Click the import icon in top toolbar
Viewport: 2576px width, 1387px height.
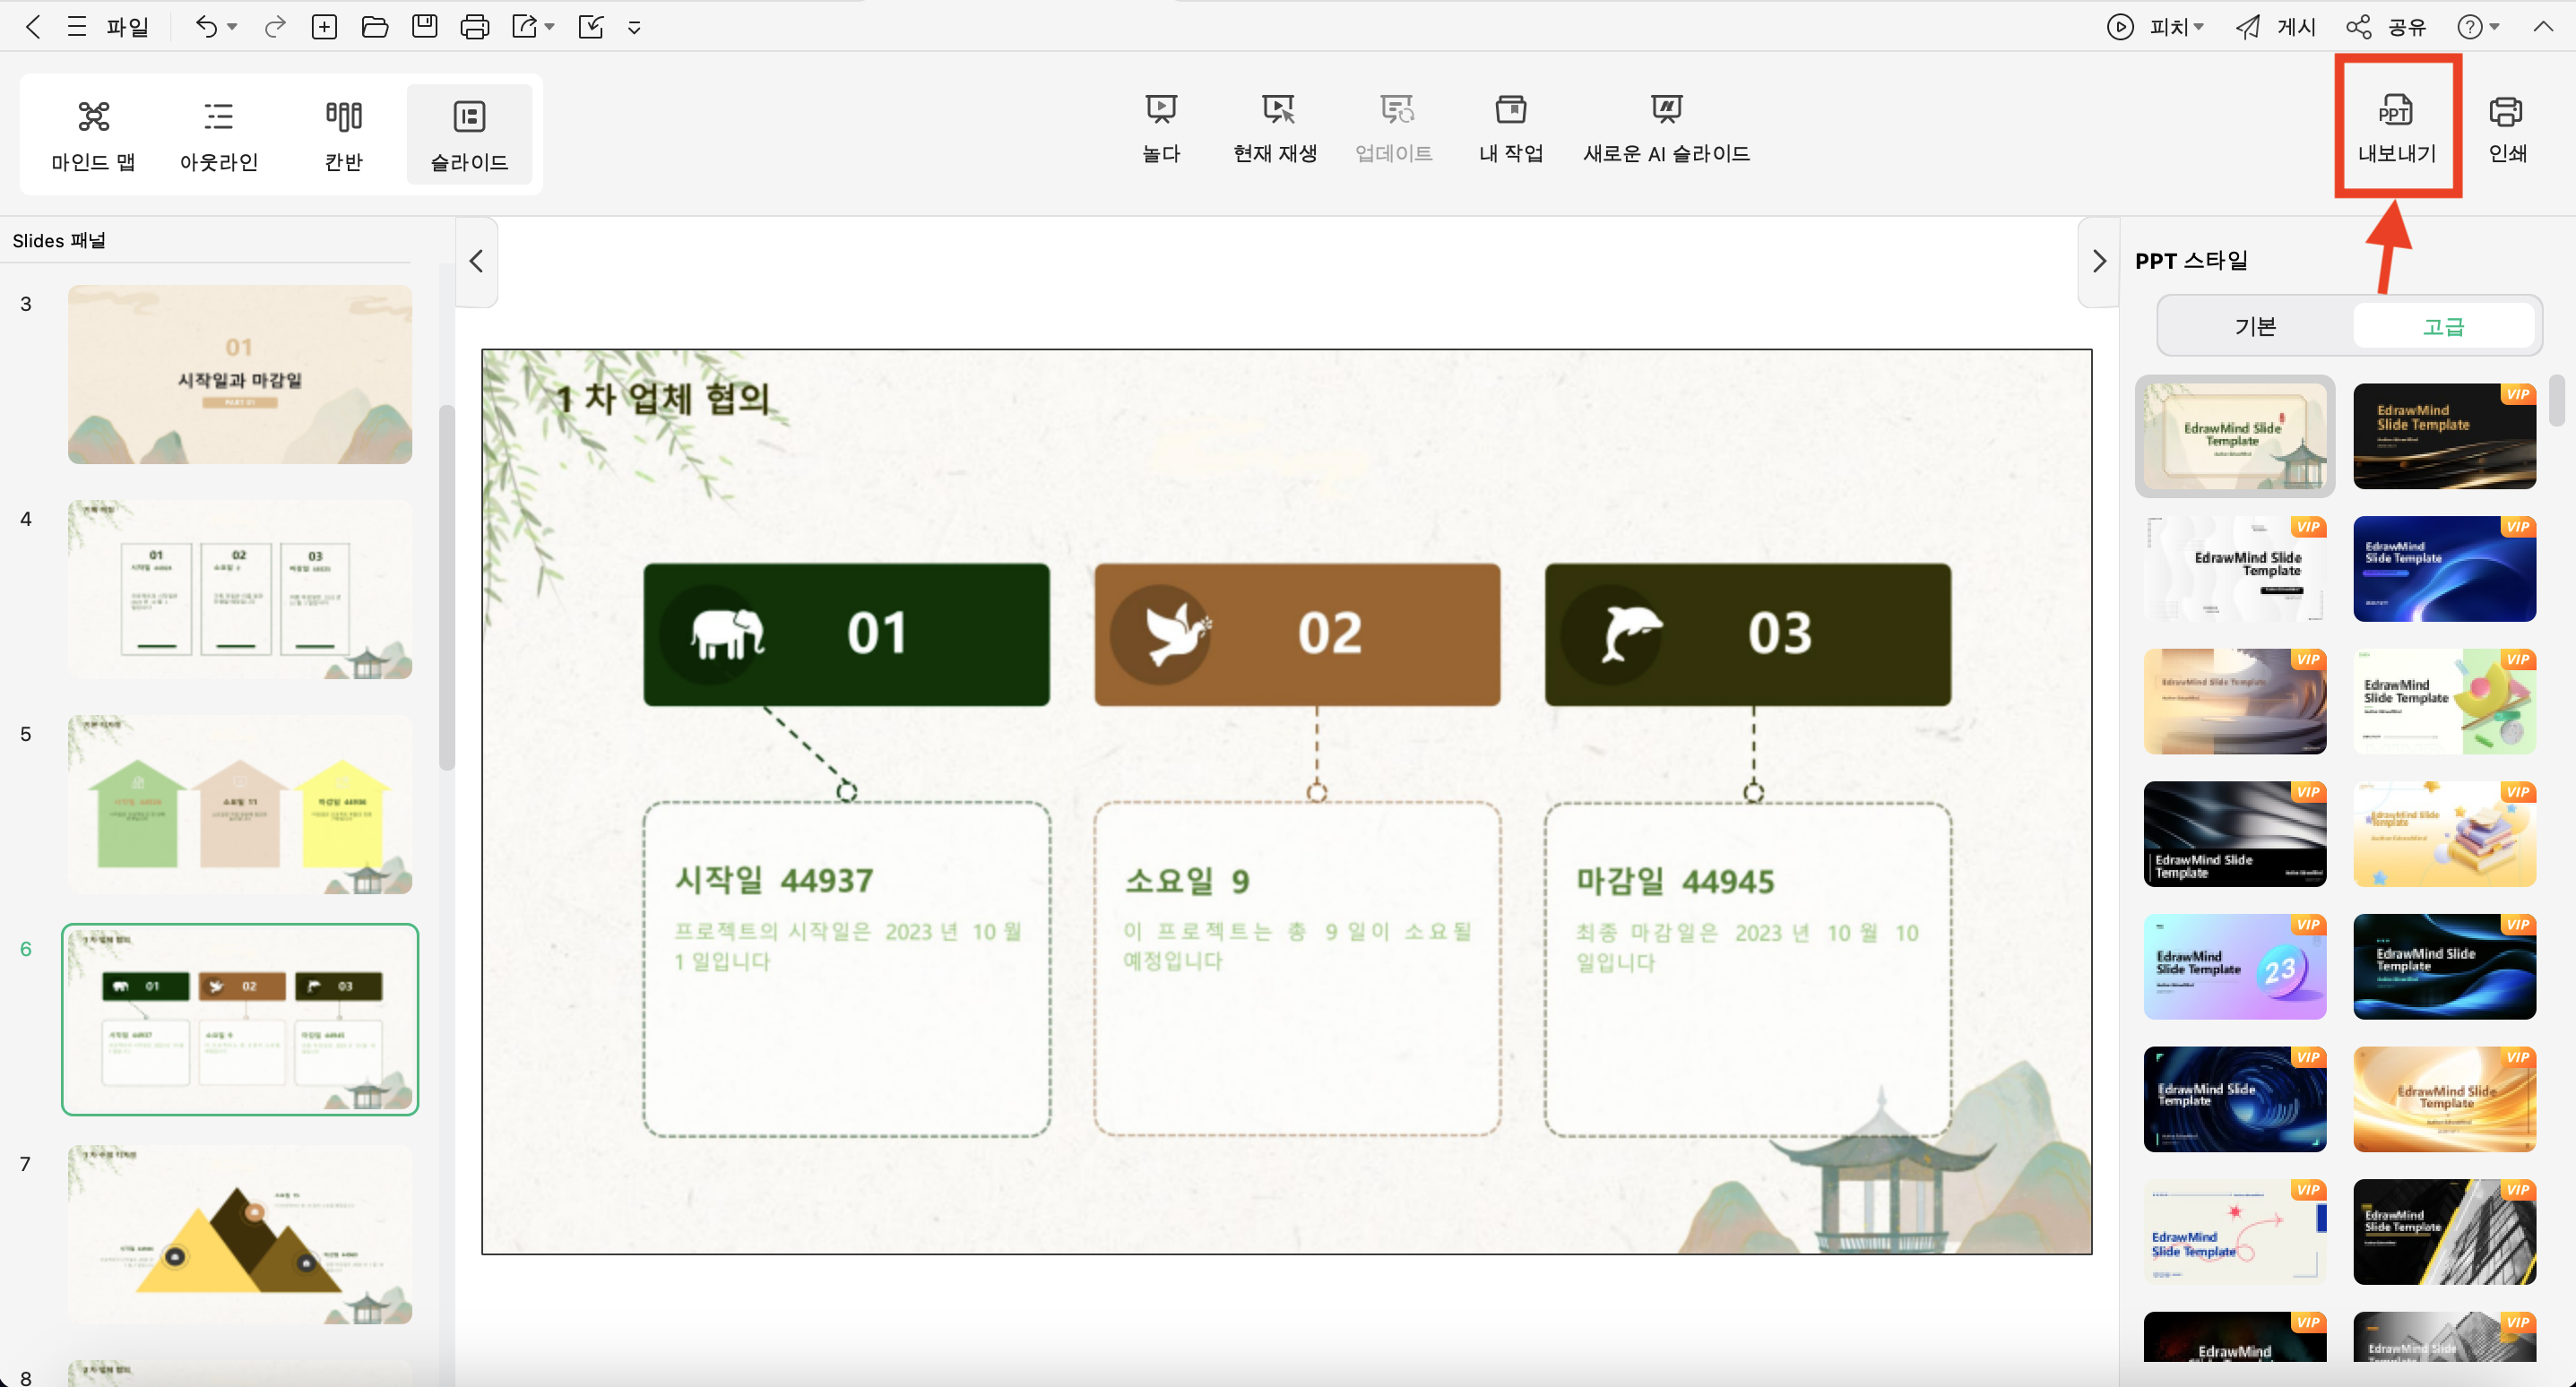click(591, 27)
